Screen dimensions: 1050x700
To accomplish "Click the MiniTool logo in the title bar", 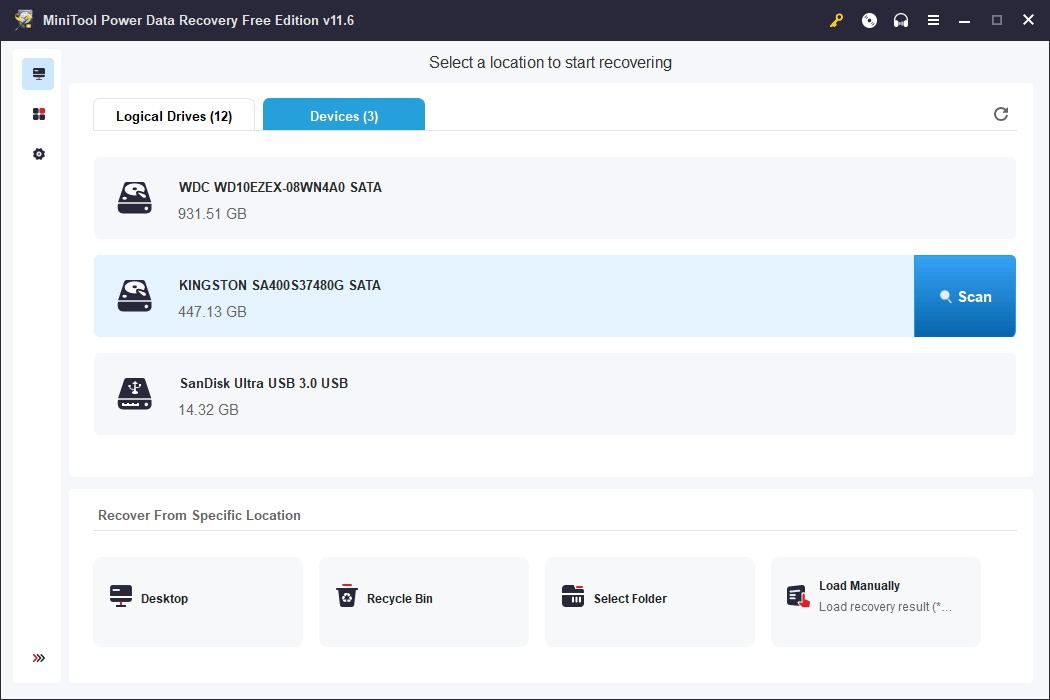I will click(22, 19).
